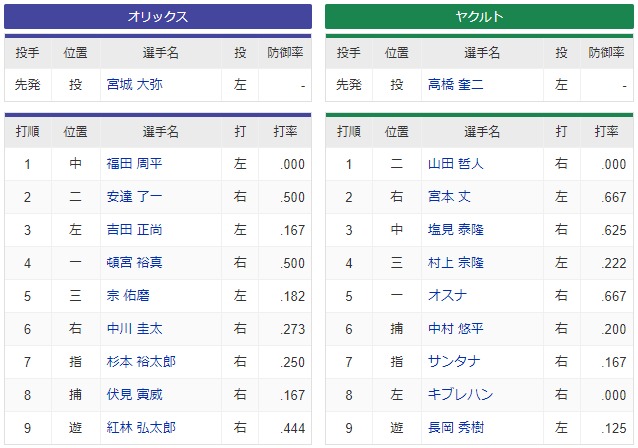Click position 捕 in 中村 悠平 row

[x=397, y=329]
